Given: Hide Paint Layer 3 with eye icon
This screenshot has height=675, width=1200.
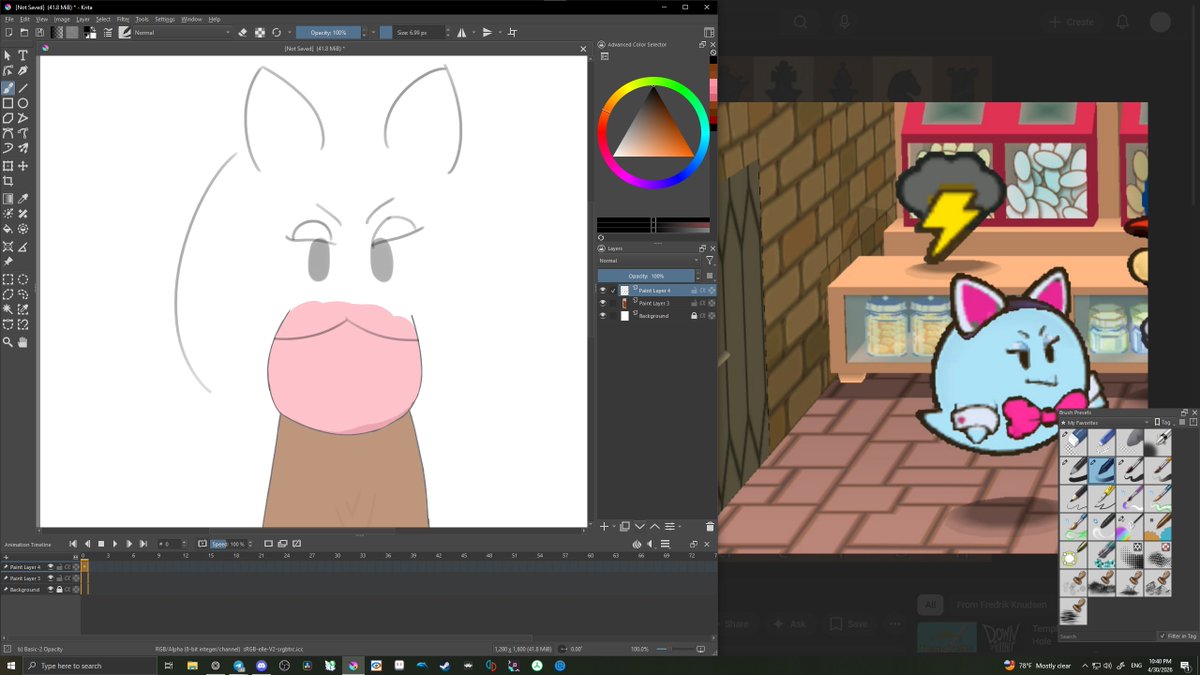Looking at the screenshot, I should (603, 303).
